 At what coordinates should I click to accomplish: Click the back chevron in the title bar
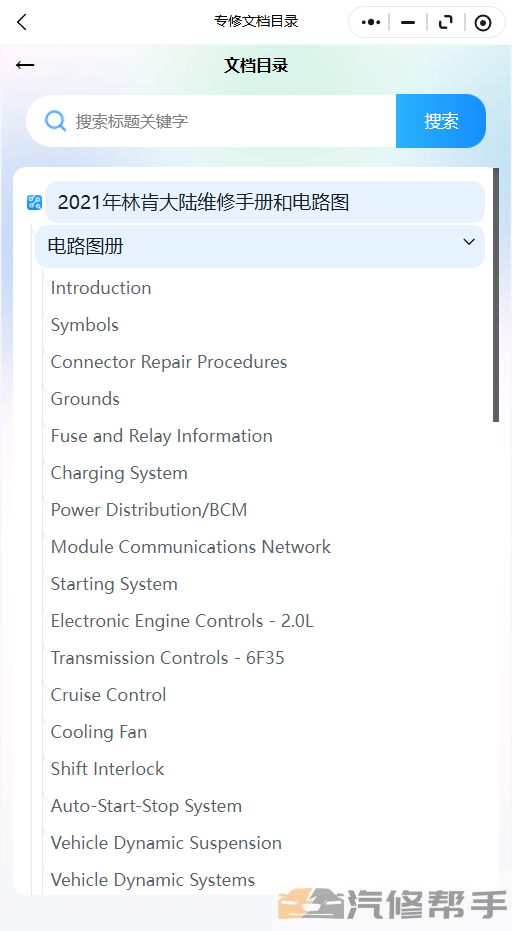click(22, 23)
